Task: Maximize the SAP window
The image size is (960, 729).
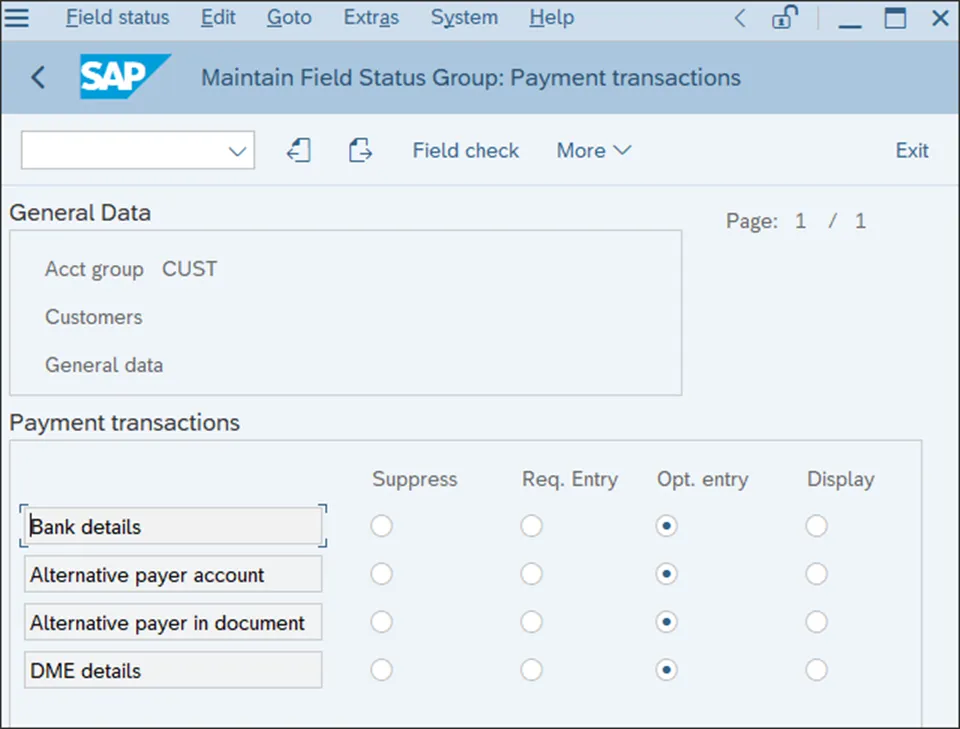Action: click(895, 18)
